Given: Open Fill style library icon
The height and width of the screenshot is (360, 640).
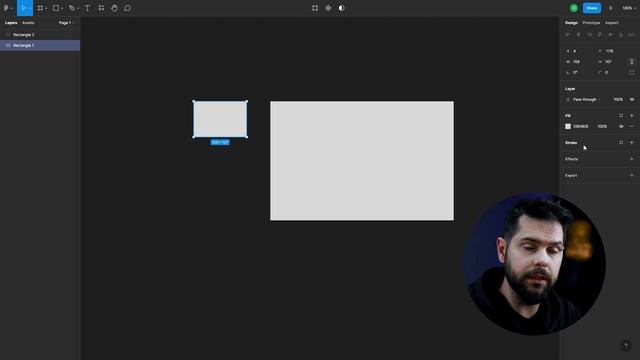Looking at the screenshot, I should point(621,116).
